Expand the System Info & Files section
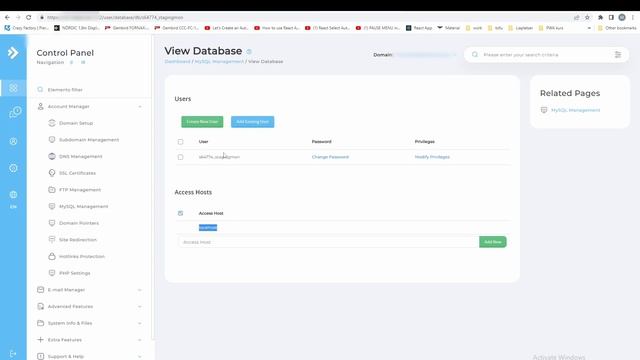The image size is (640, 360). click(140, 323)
